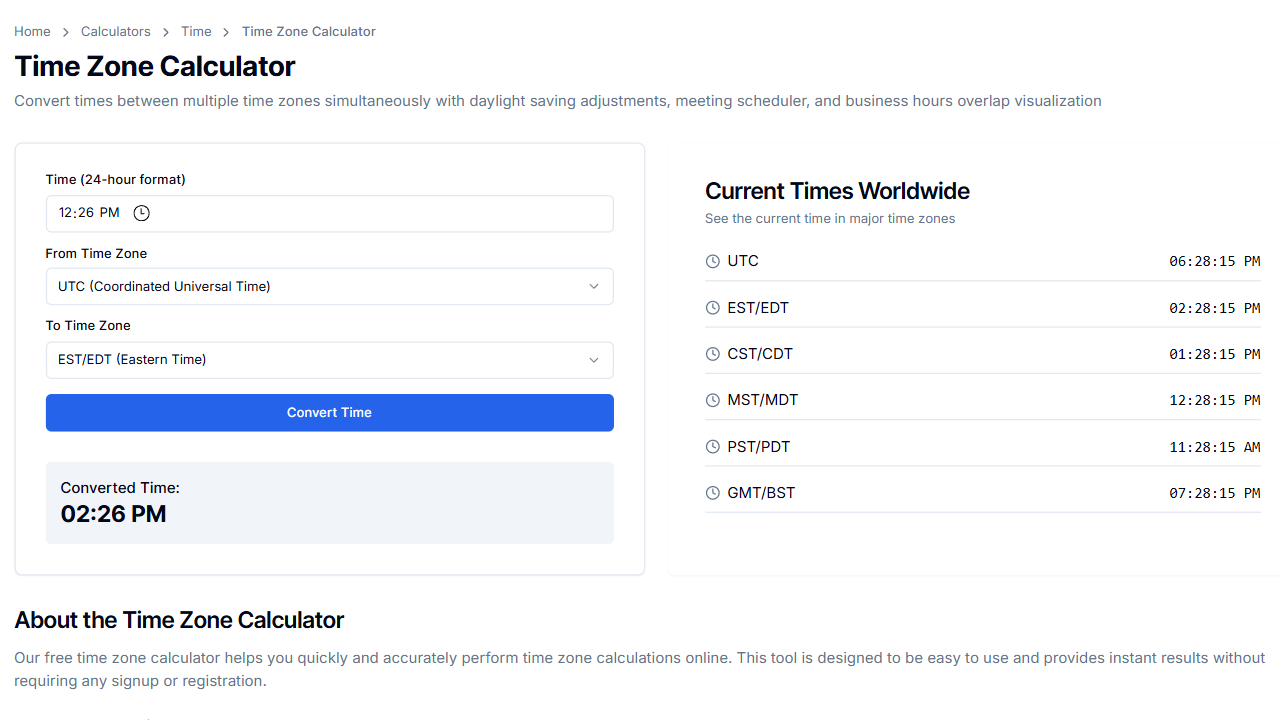The height and width of the screenshot is (720, 1280).
Task: Click the clock icon beside GMT/BST
Action: [712, 493]
